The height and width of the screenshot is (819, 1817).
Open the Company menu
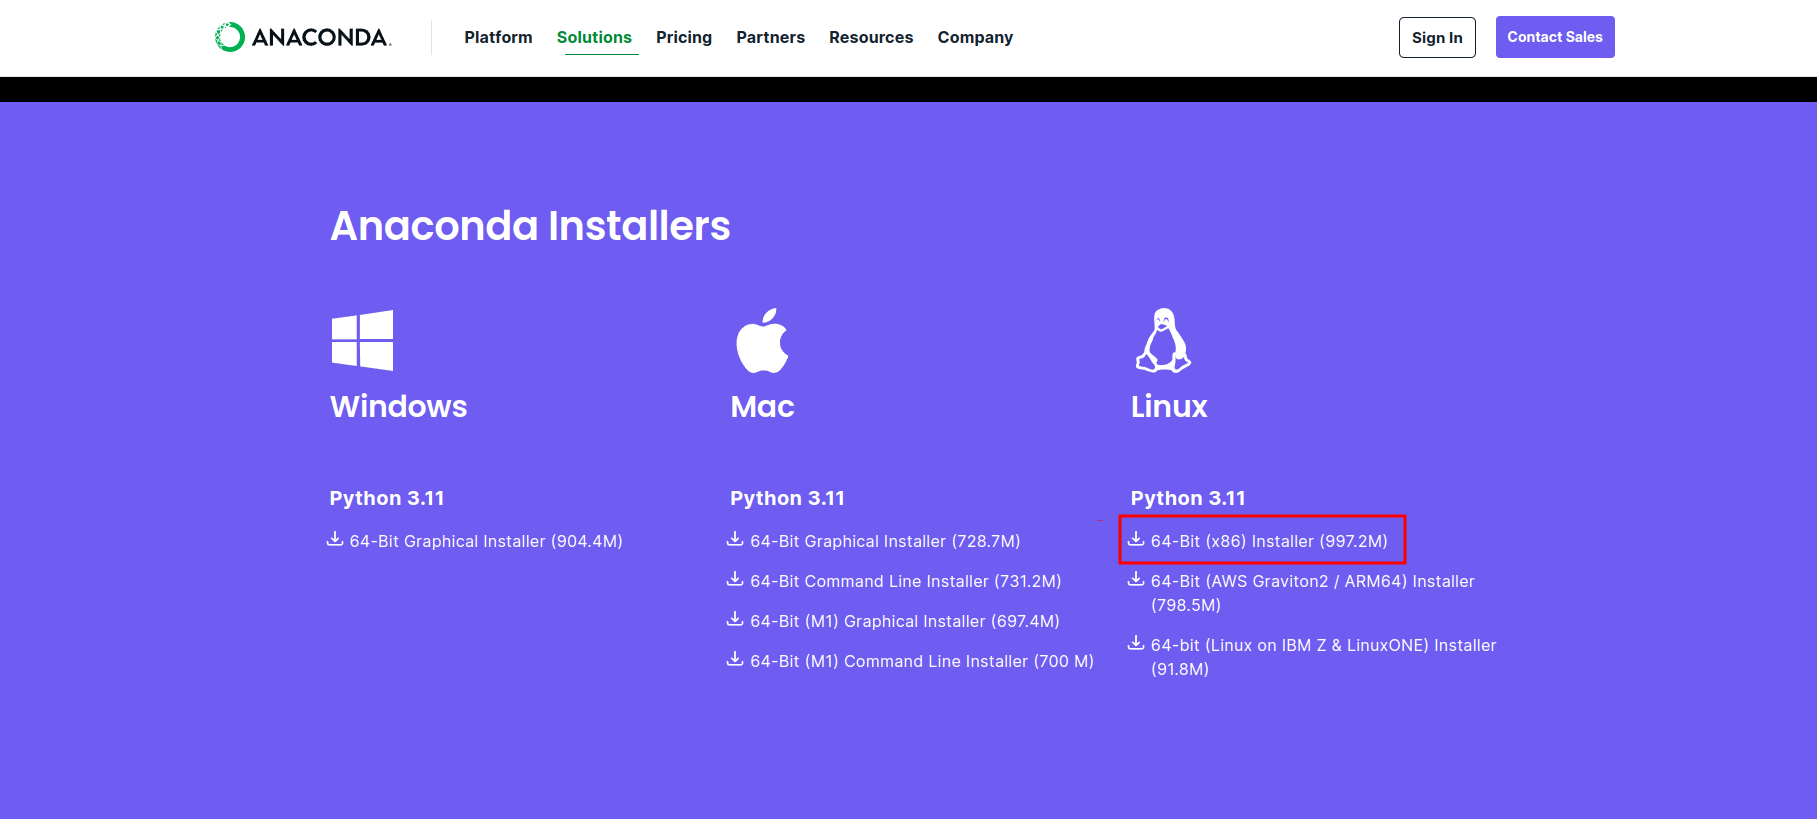click(x=975, y=37)
